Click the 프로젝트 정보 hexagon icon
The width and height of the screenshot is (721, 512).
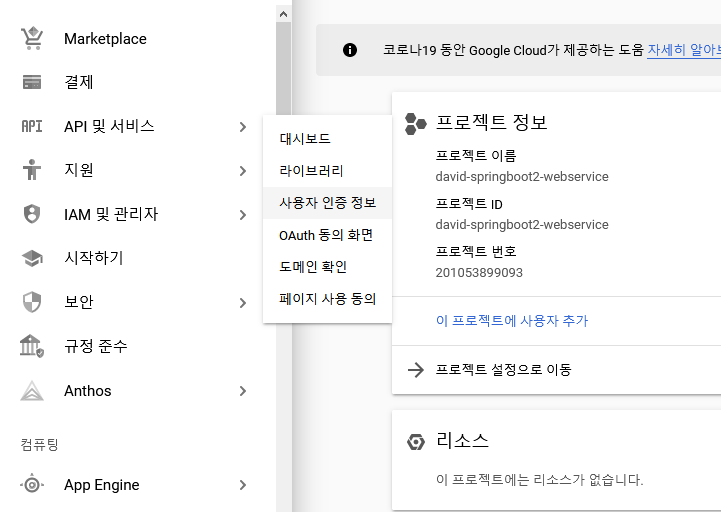[x=415, y=124]
